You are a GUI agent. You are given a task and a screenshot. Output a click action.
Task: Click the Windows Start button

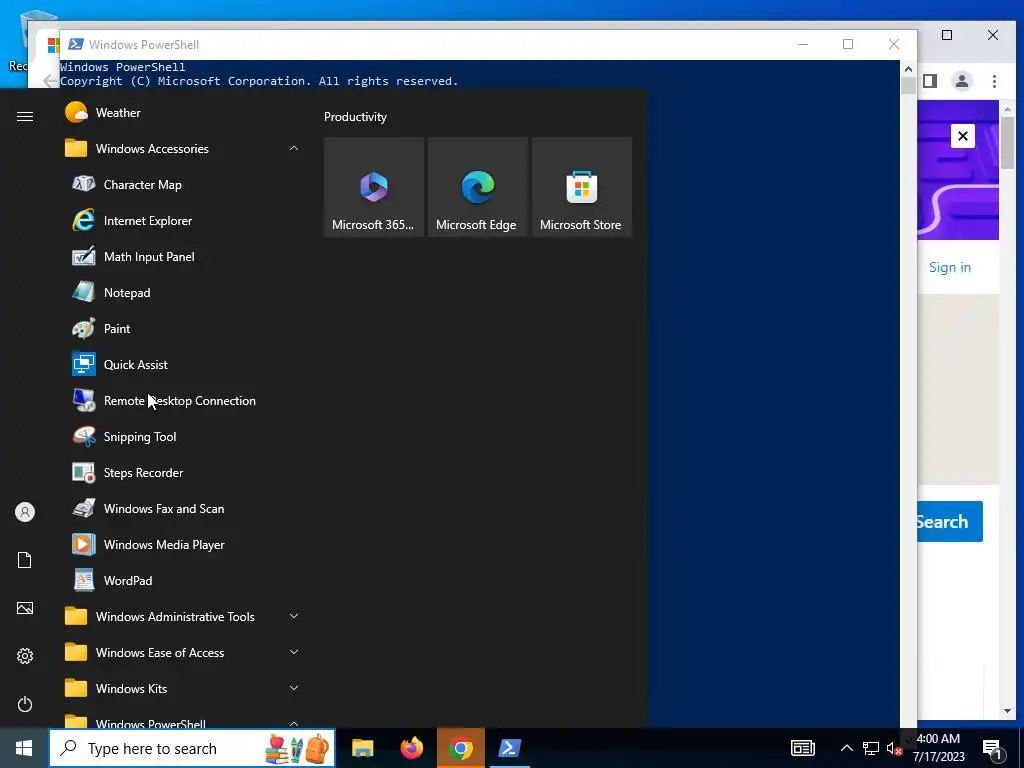24,748
